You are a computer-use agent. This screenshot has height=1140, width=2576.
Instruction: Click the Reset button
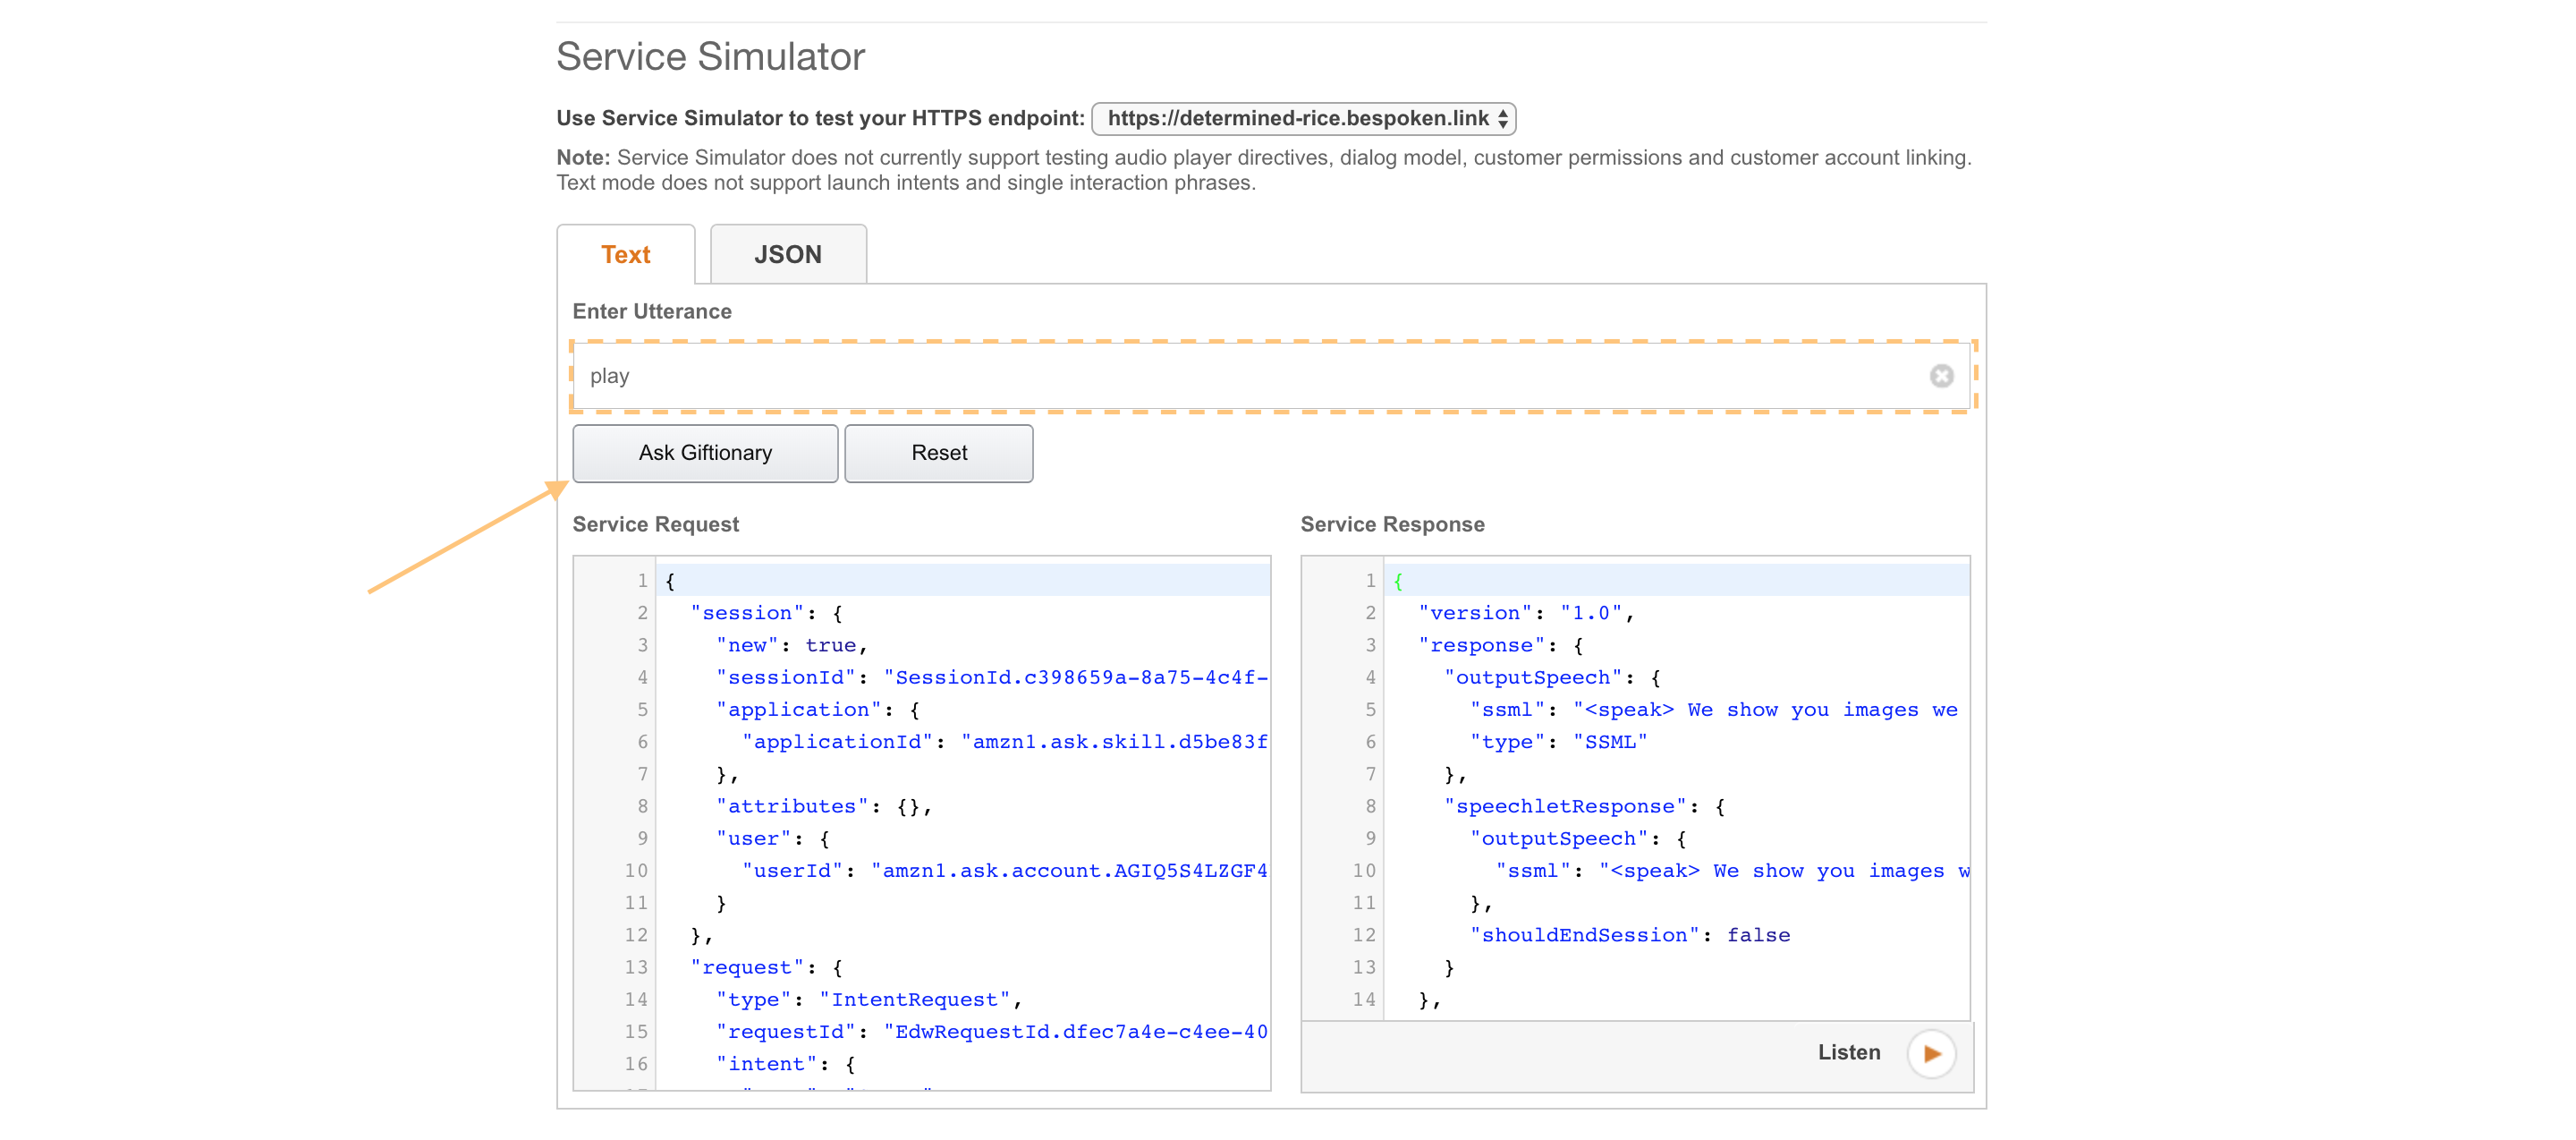pos(939,453)
